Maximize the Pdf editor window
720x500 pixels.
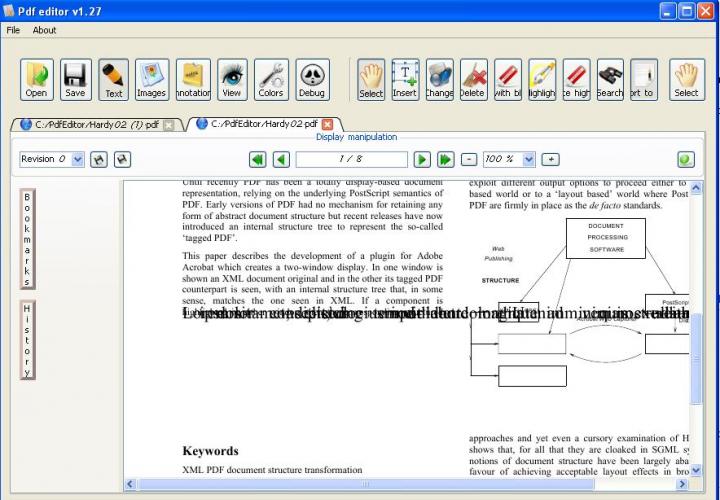[x=687, y=11]
